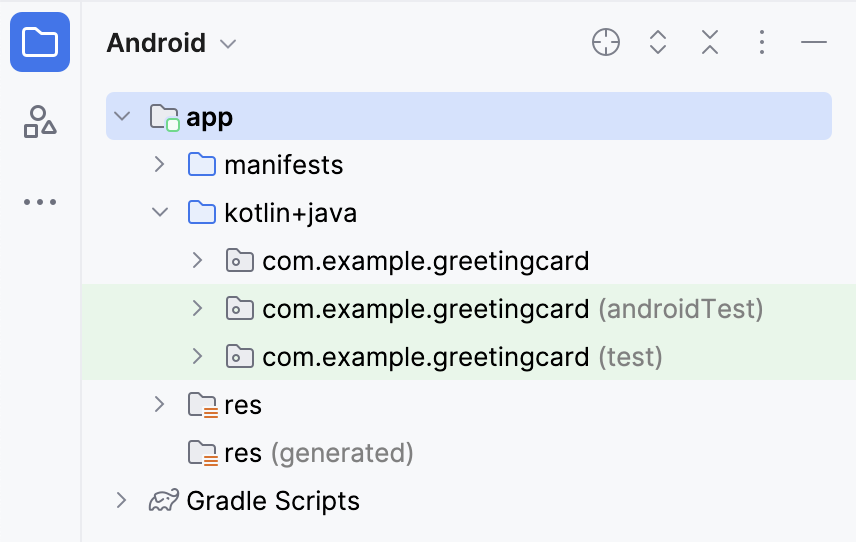Screen dimensions: 856x542
Task: Select the manifests folder label
Action: pos(283,165)
